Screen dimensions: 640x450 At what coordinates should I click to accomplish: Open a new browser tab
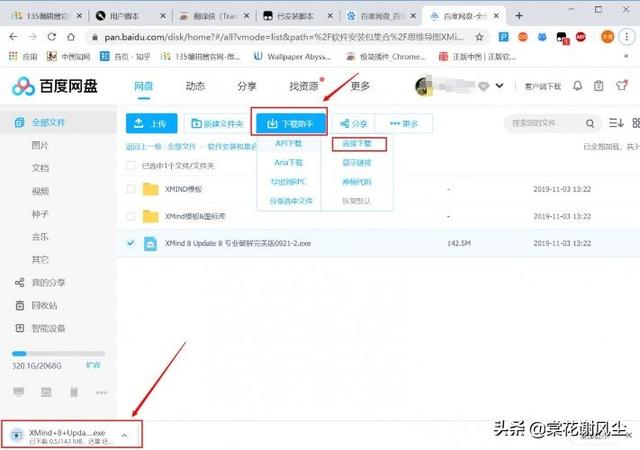(519, 16)
